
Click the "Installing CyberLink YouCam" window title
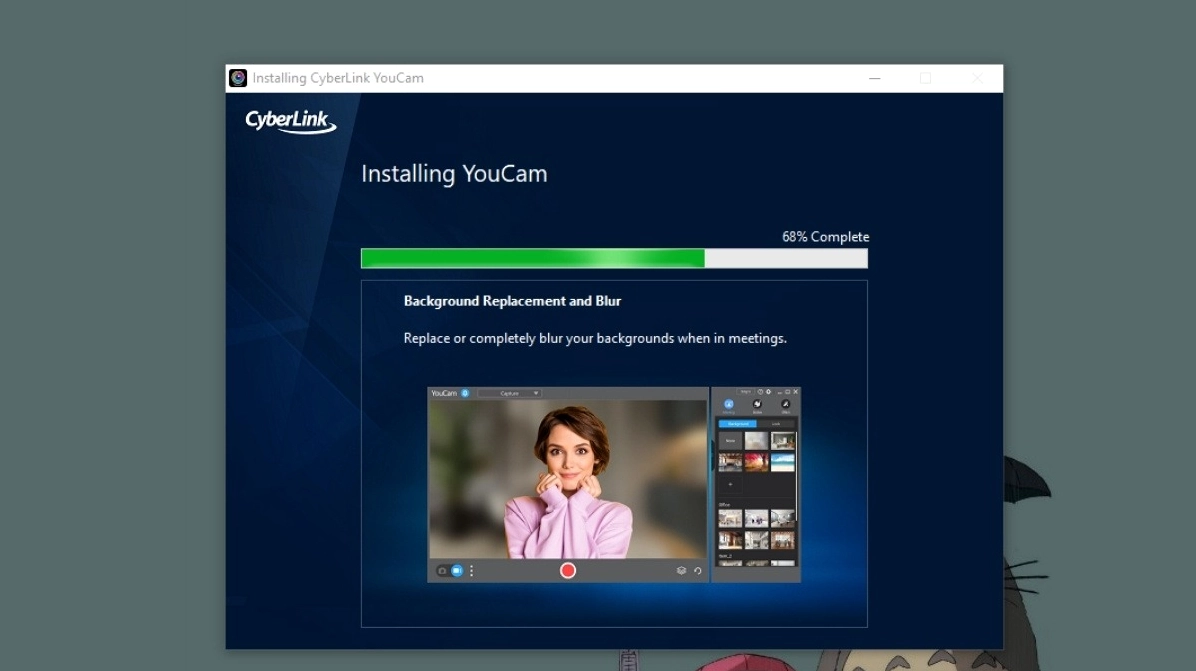click(x=338, y=78)
